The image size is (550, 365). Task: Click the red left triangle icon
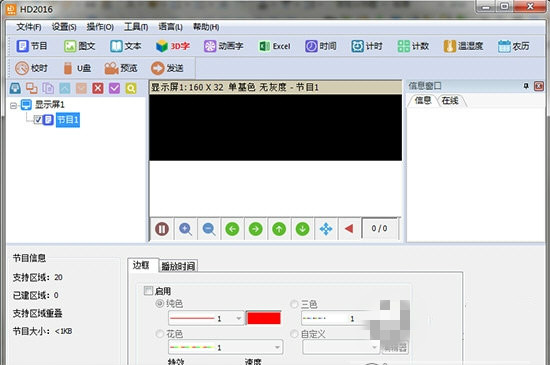tap(349, 229)
